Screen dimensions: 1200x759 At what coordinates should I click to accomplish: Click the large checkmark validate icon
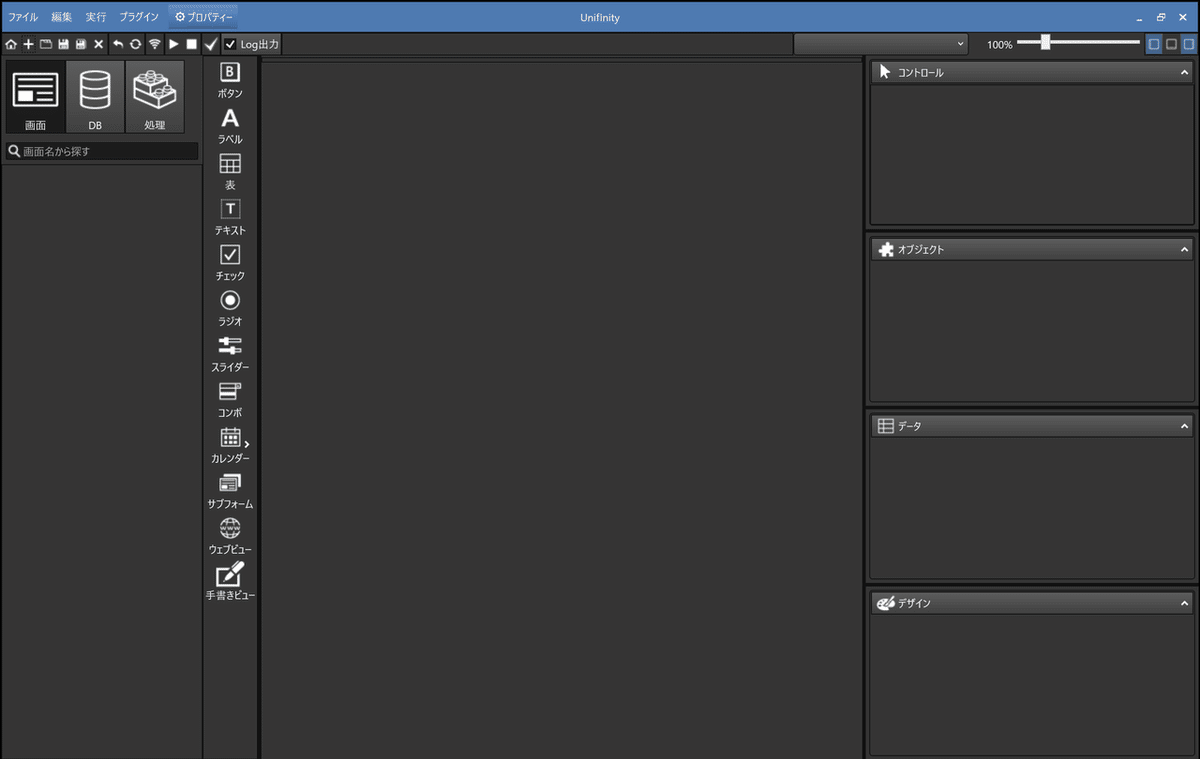point(210,45)
